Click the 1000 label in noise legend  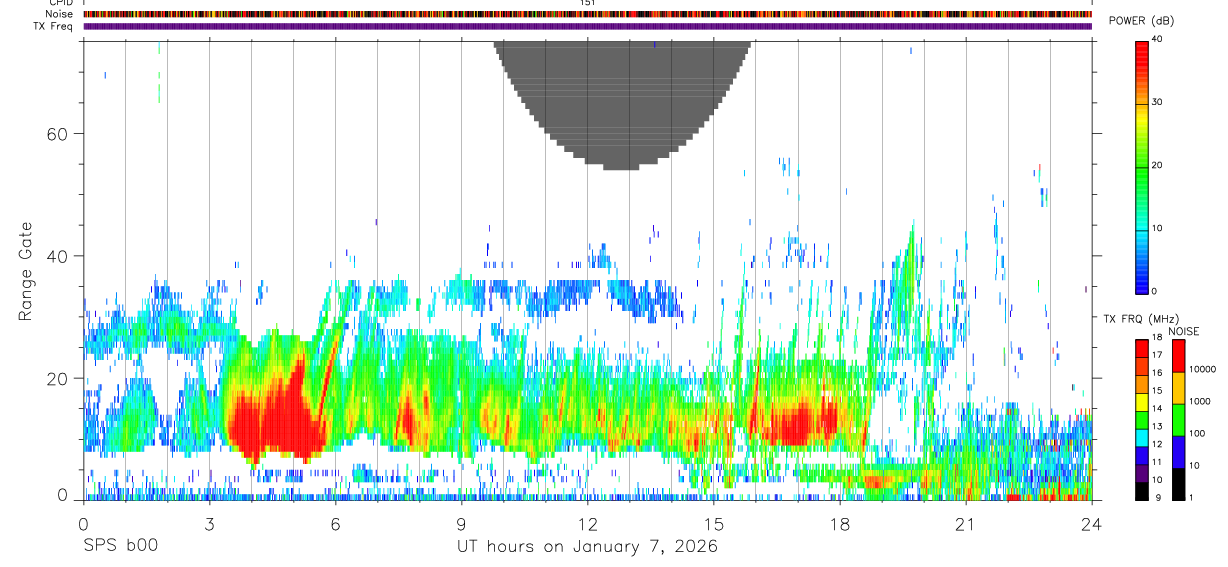pos(1200,401)
